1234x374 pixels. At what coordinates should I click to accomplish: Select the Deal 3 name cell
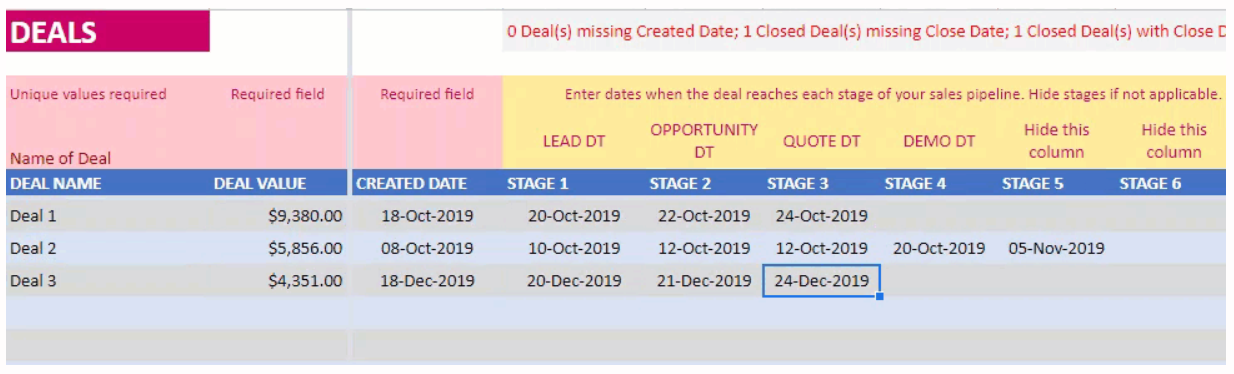106,281
